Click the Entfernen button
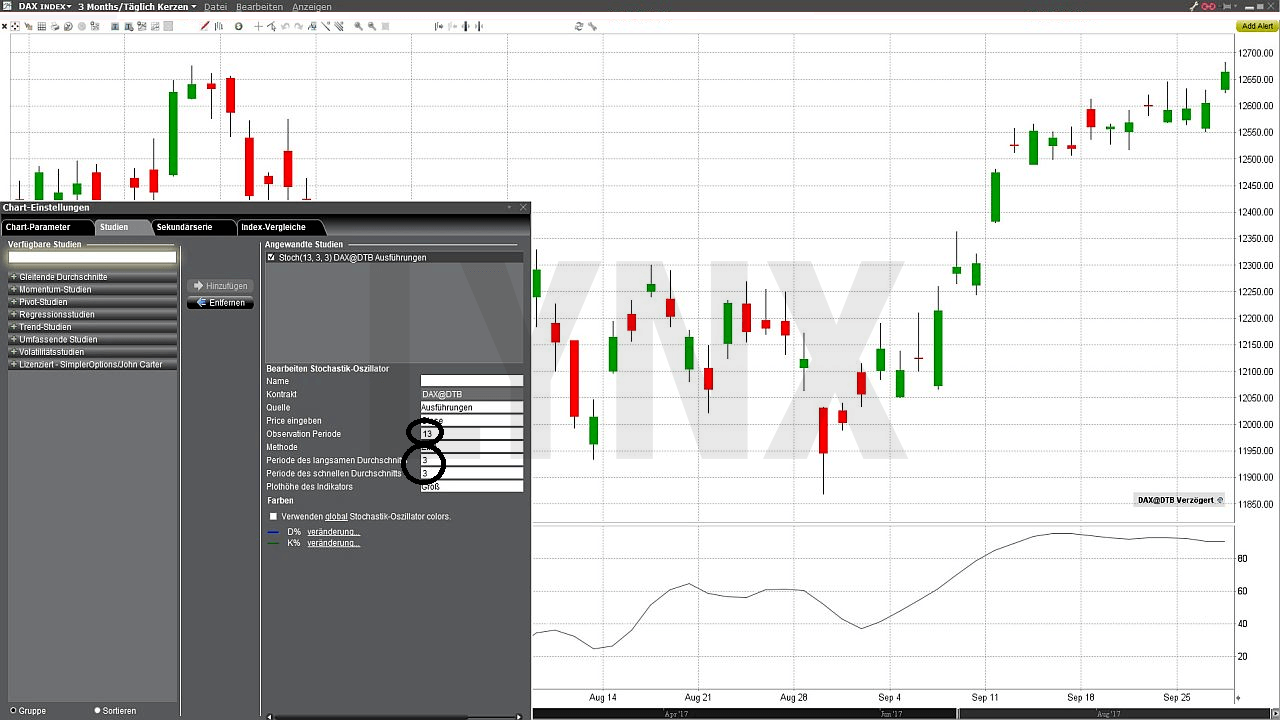 220,303
